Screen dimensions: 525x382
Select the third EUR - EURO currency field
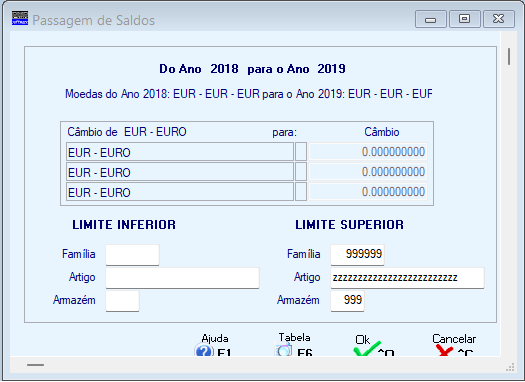(x=180, y=192)
